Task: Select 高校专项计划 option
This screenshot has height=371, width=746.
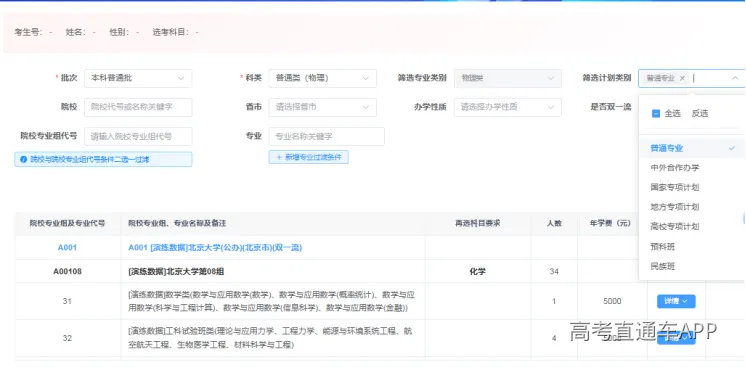Action: pyautogui.click(x=692, y=227)
